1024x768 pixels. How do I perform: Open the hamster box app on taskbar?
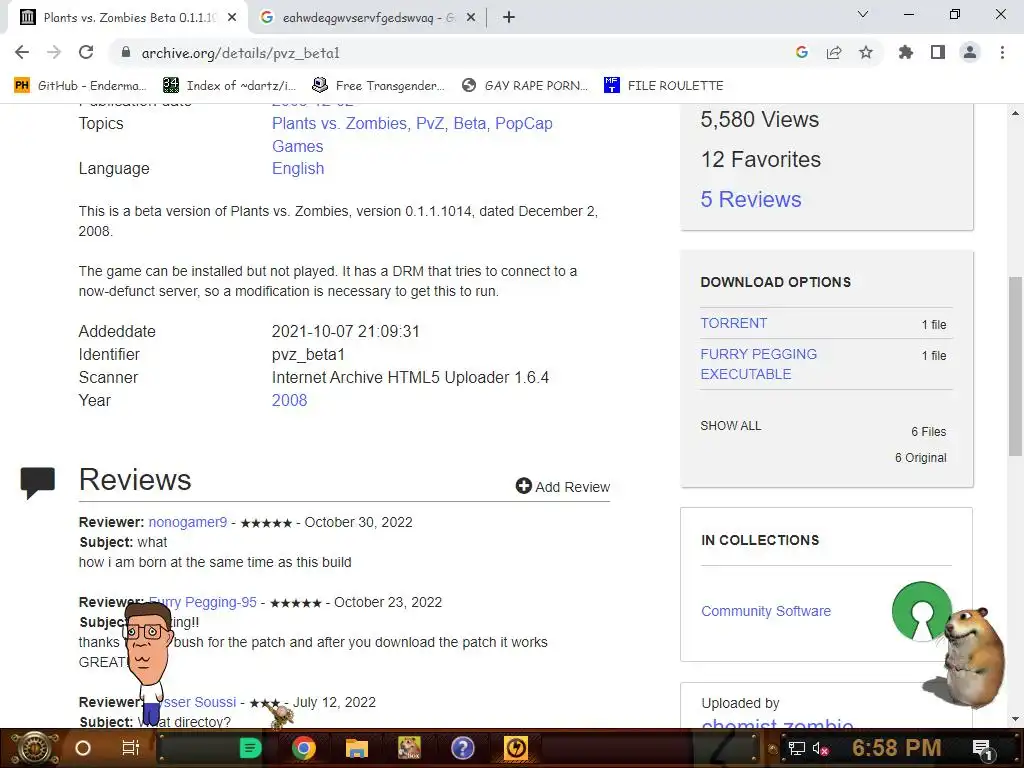[x=409, y=748]
